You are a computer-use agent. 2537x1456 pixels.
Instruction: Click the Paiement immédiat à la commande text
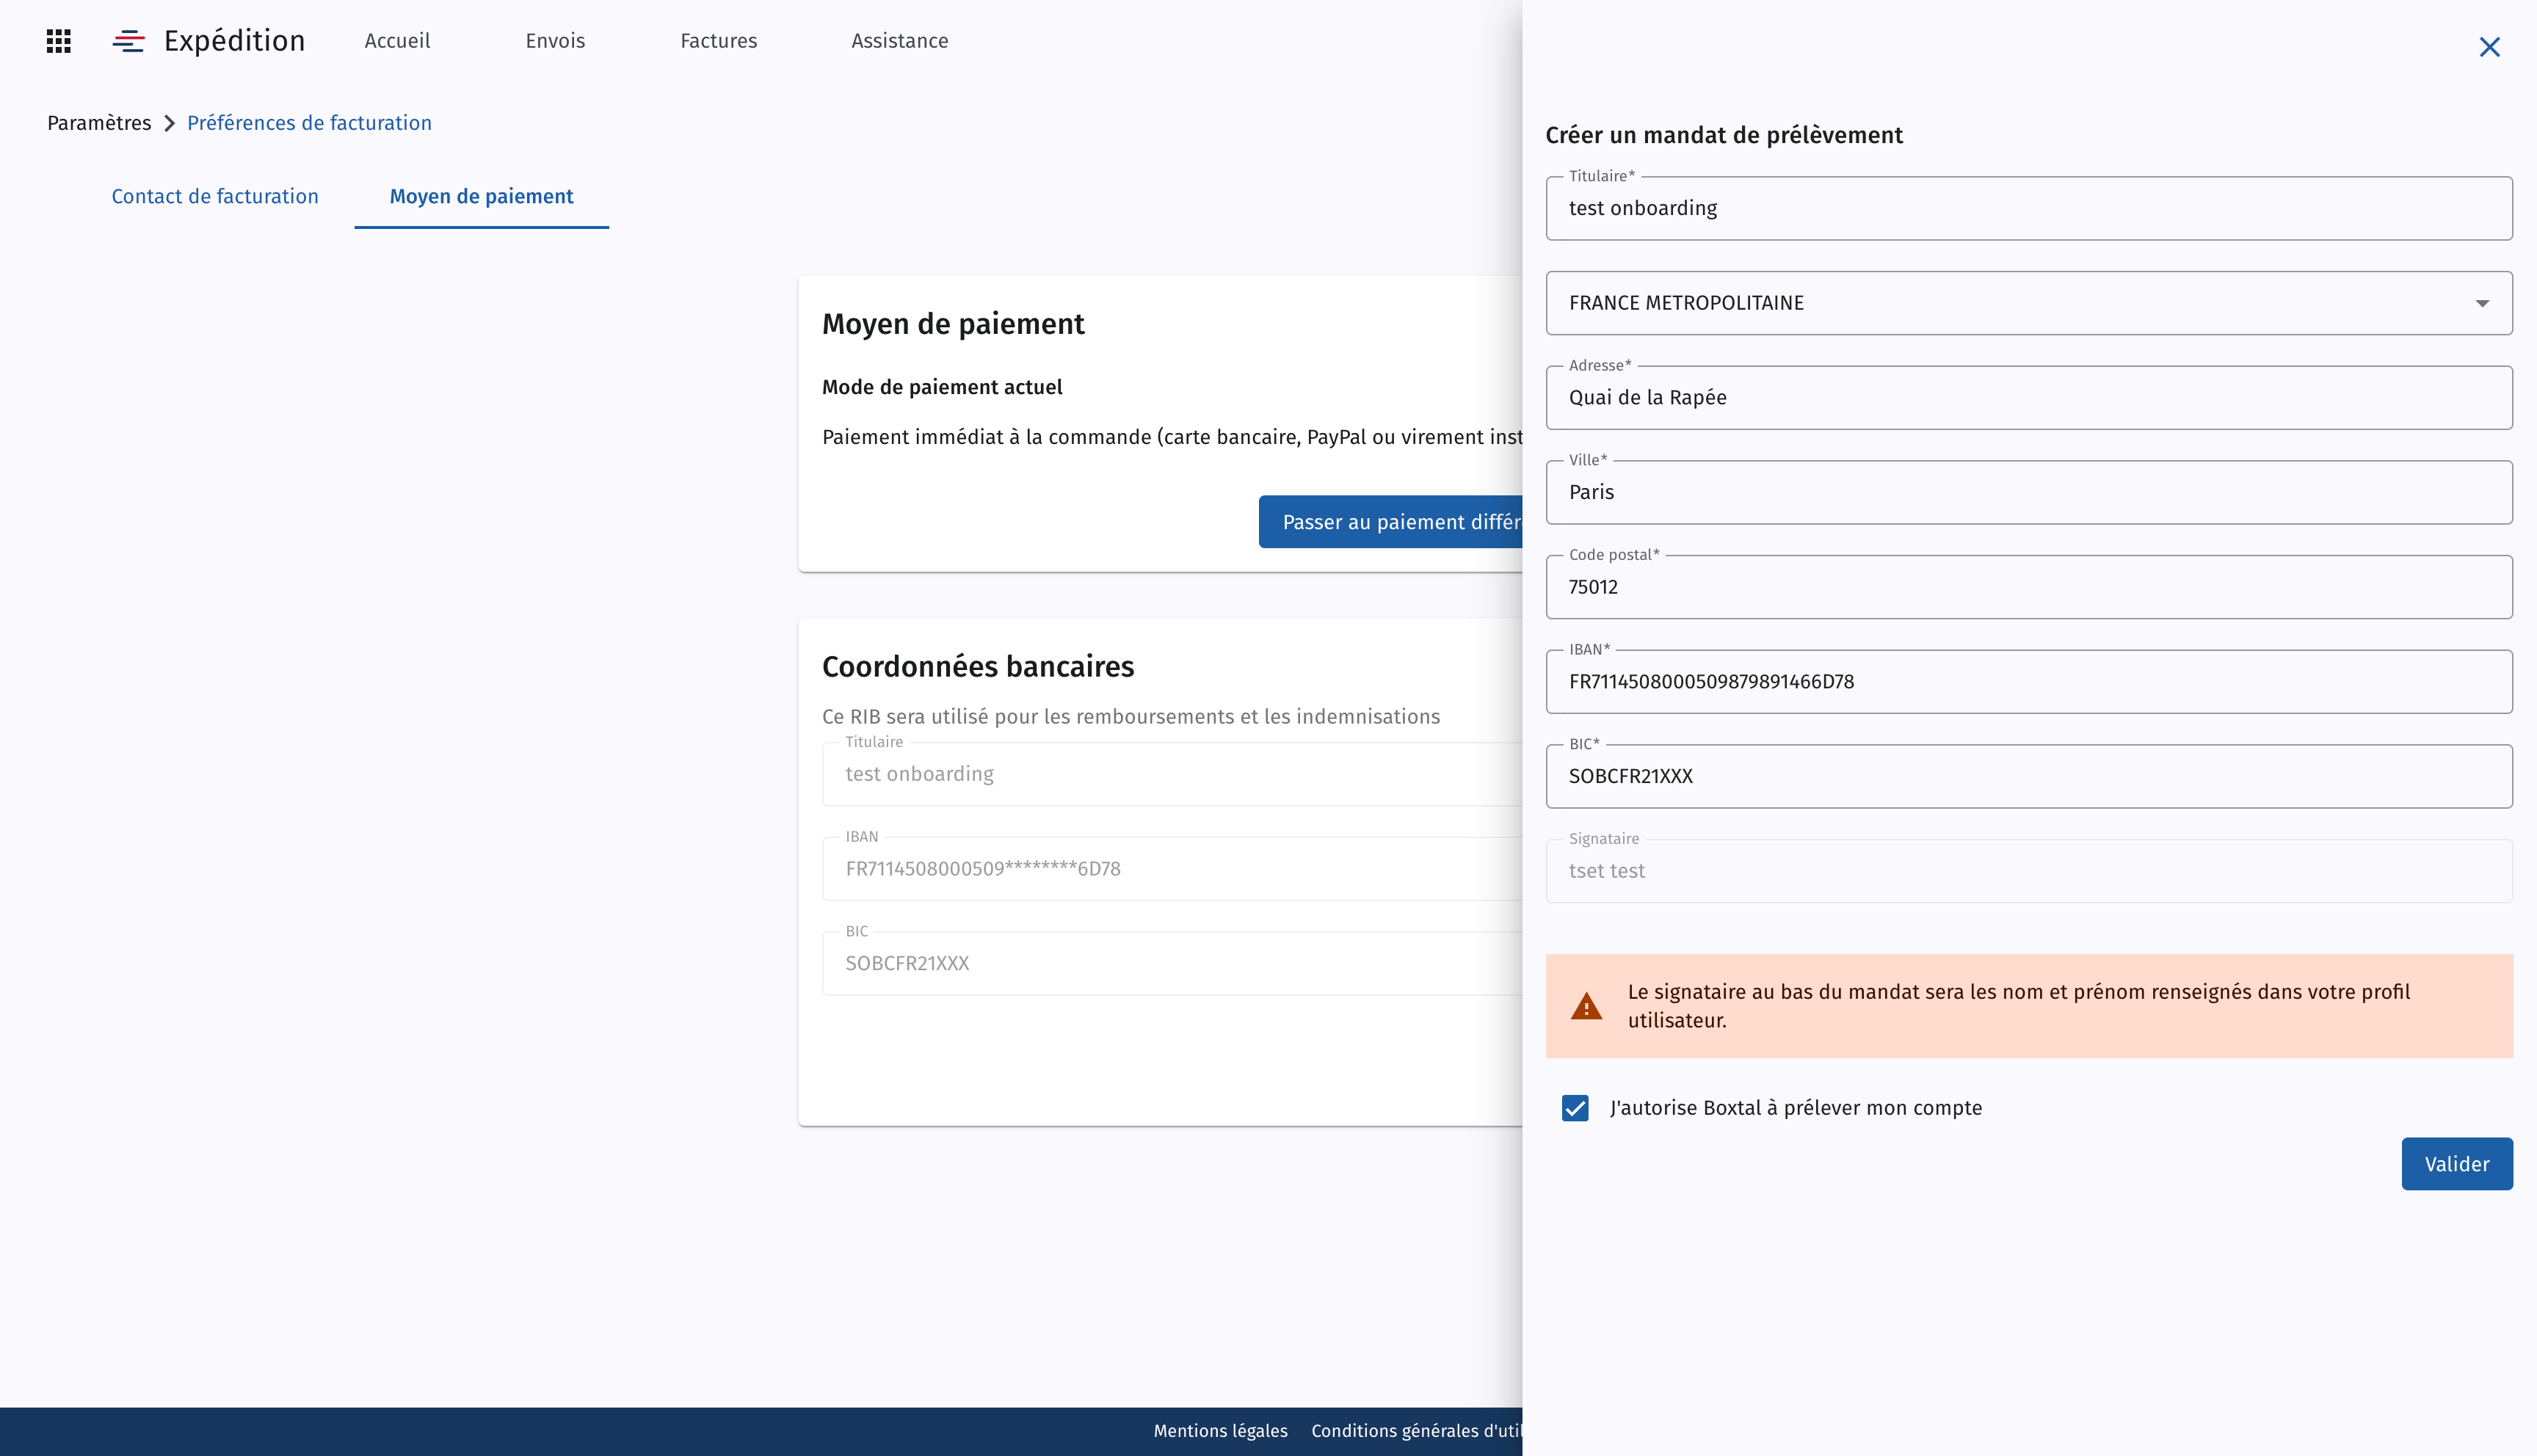(x=1172, y=437)
